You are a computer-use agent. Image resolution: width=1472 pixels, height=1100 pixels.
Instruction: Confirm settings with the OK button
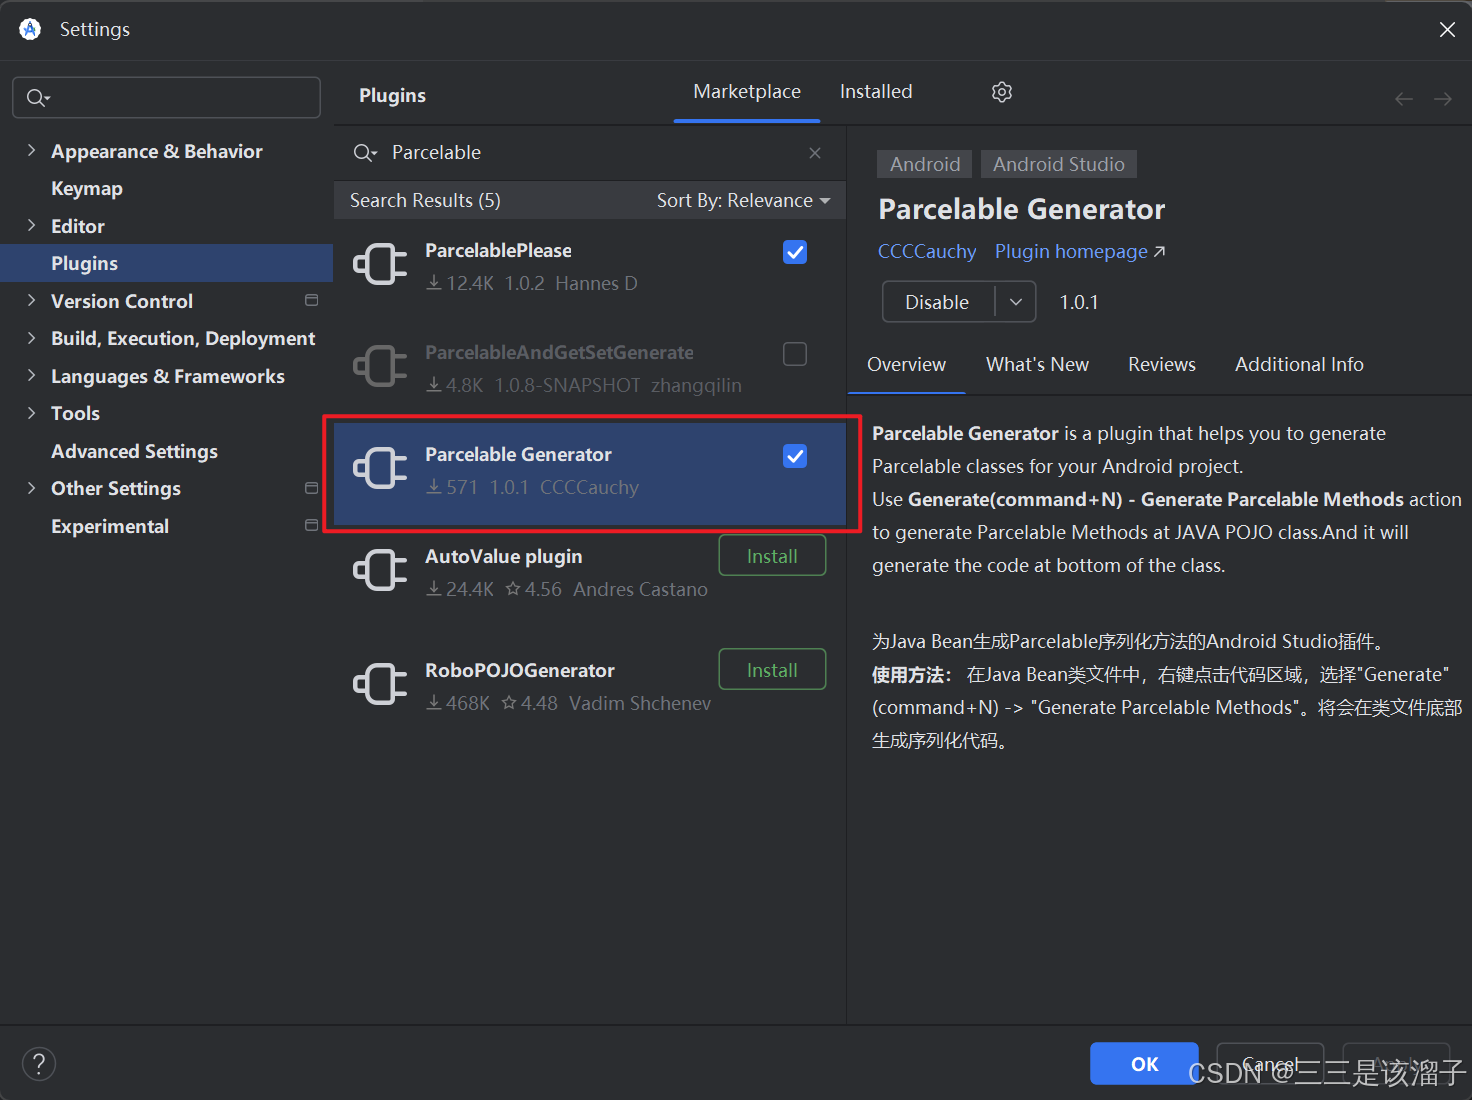tap(1144, 1064)
